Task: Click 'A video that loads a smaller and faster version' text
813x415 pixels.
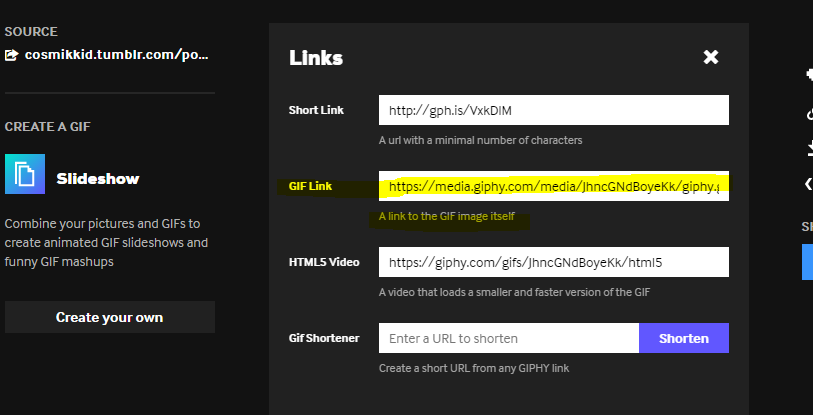Action: [x=514, y=292]
